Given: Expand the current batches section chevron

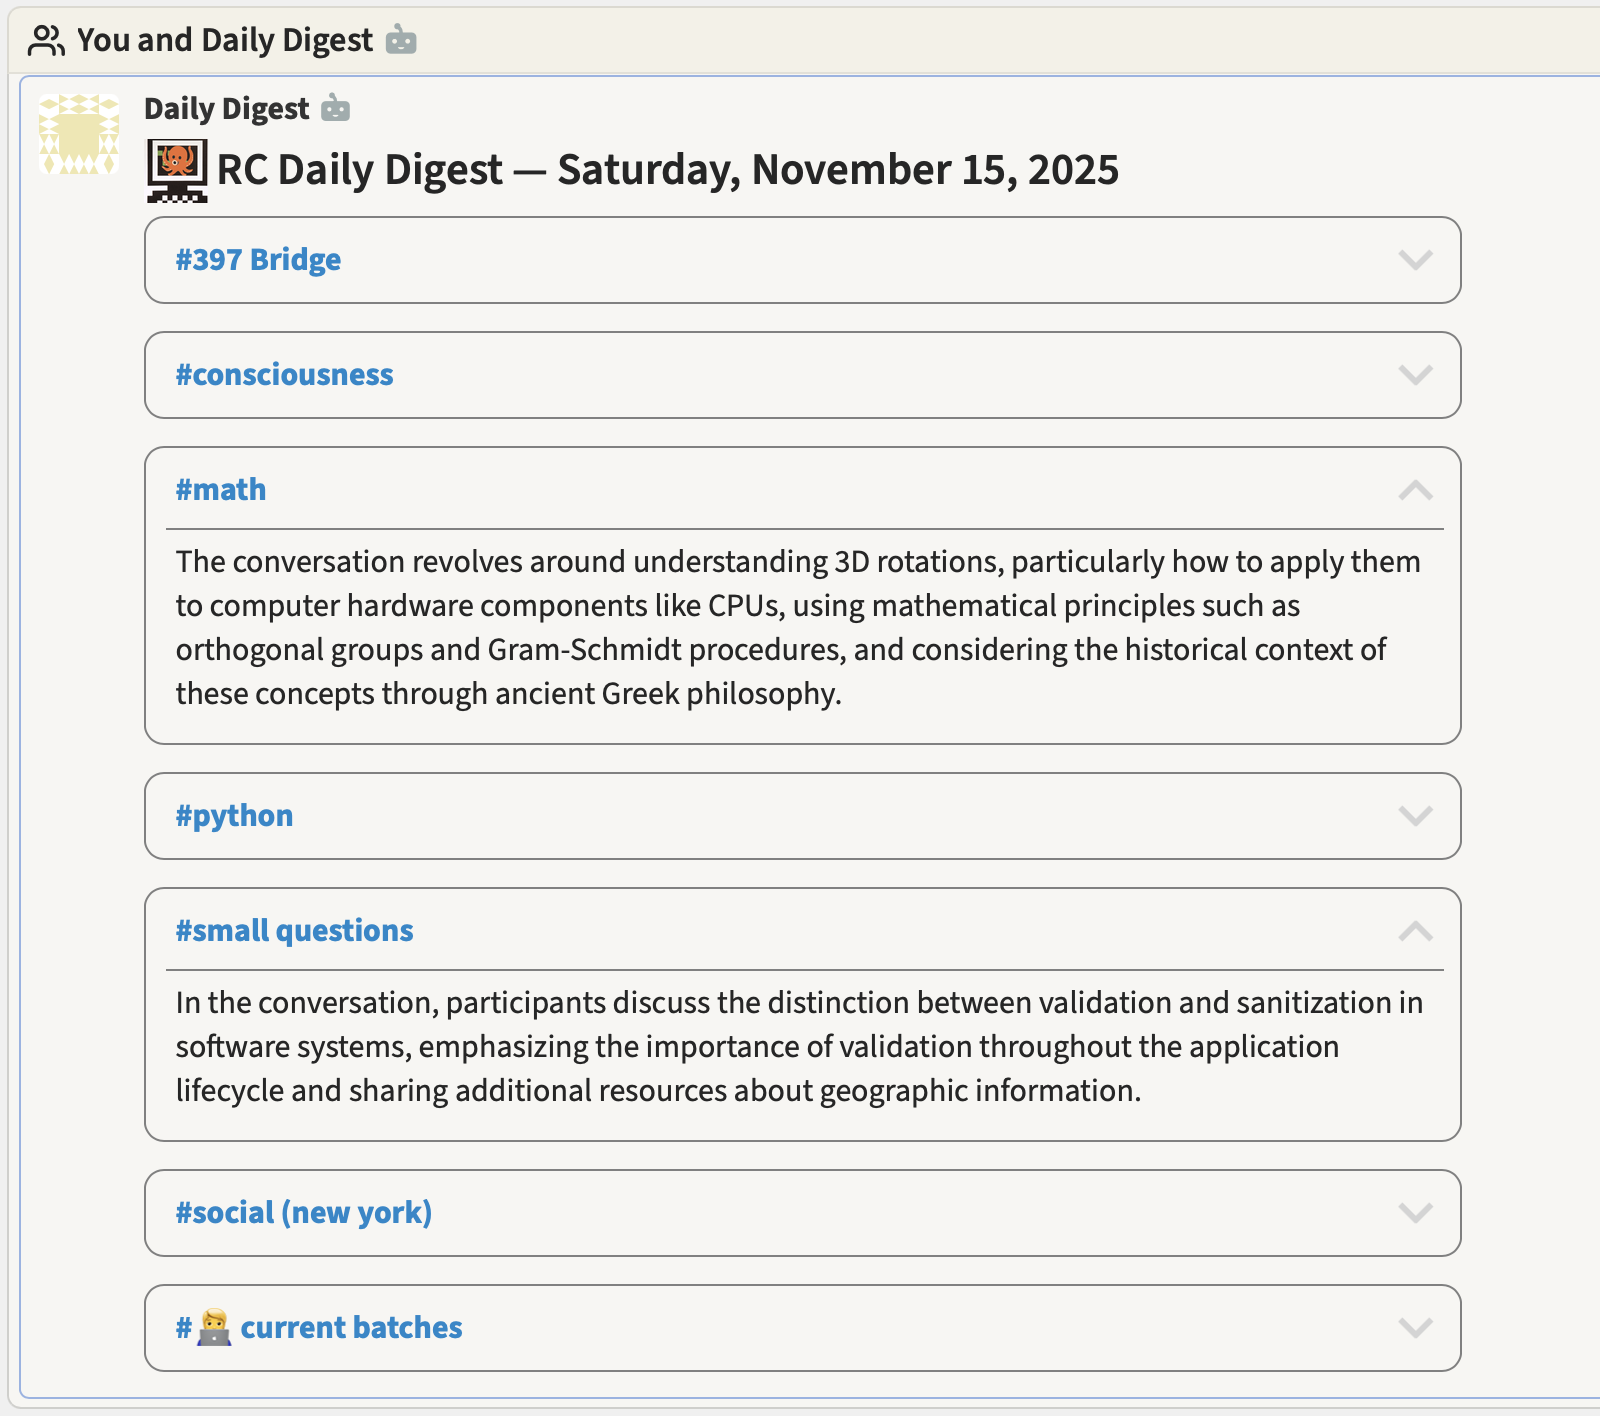Looking at the screenshot, I should 1415,1328.
